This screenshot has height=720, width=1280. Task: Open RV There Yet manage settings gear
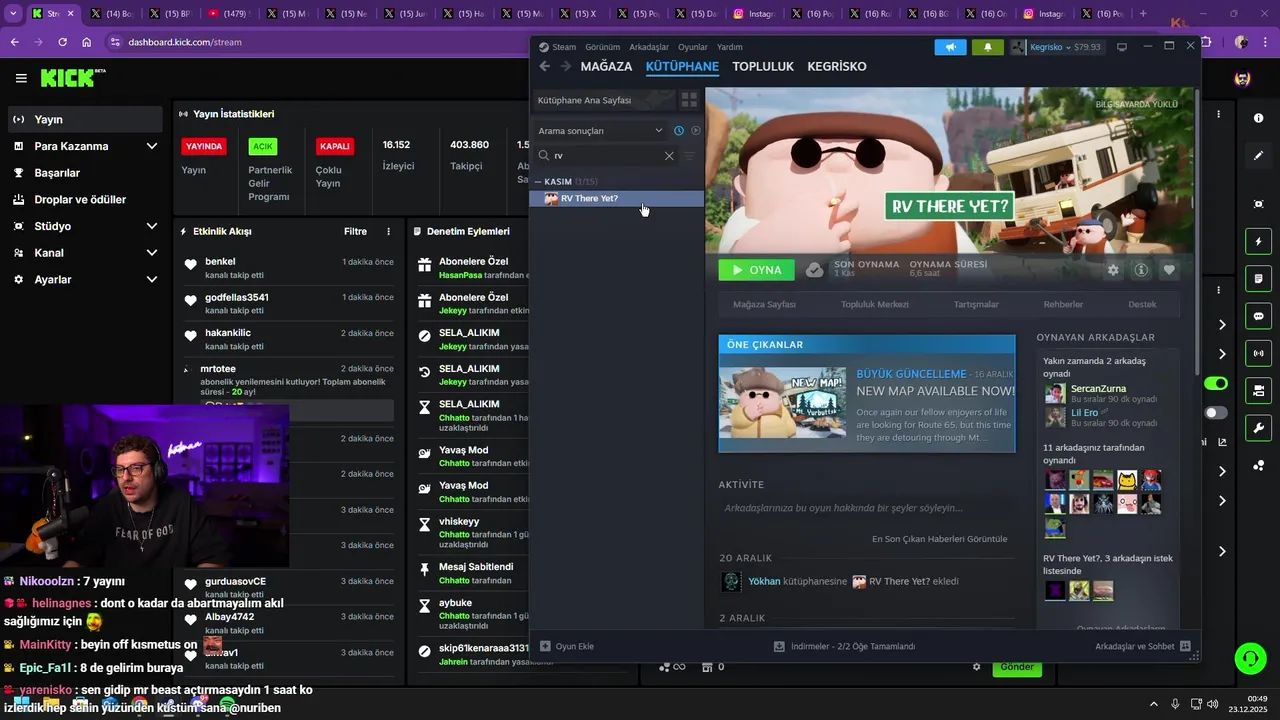(x=1113, y=270)
